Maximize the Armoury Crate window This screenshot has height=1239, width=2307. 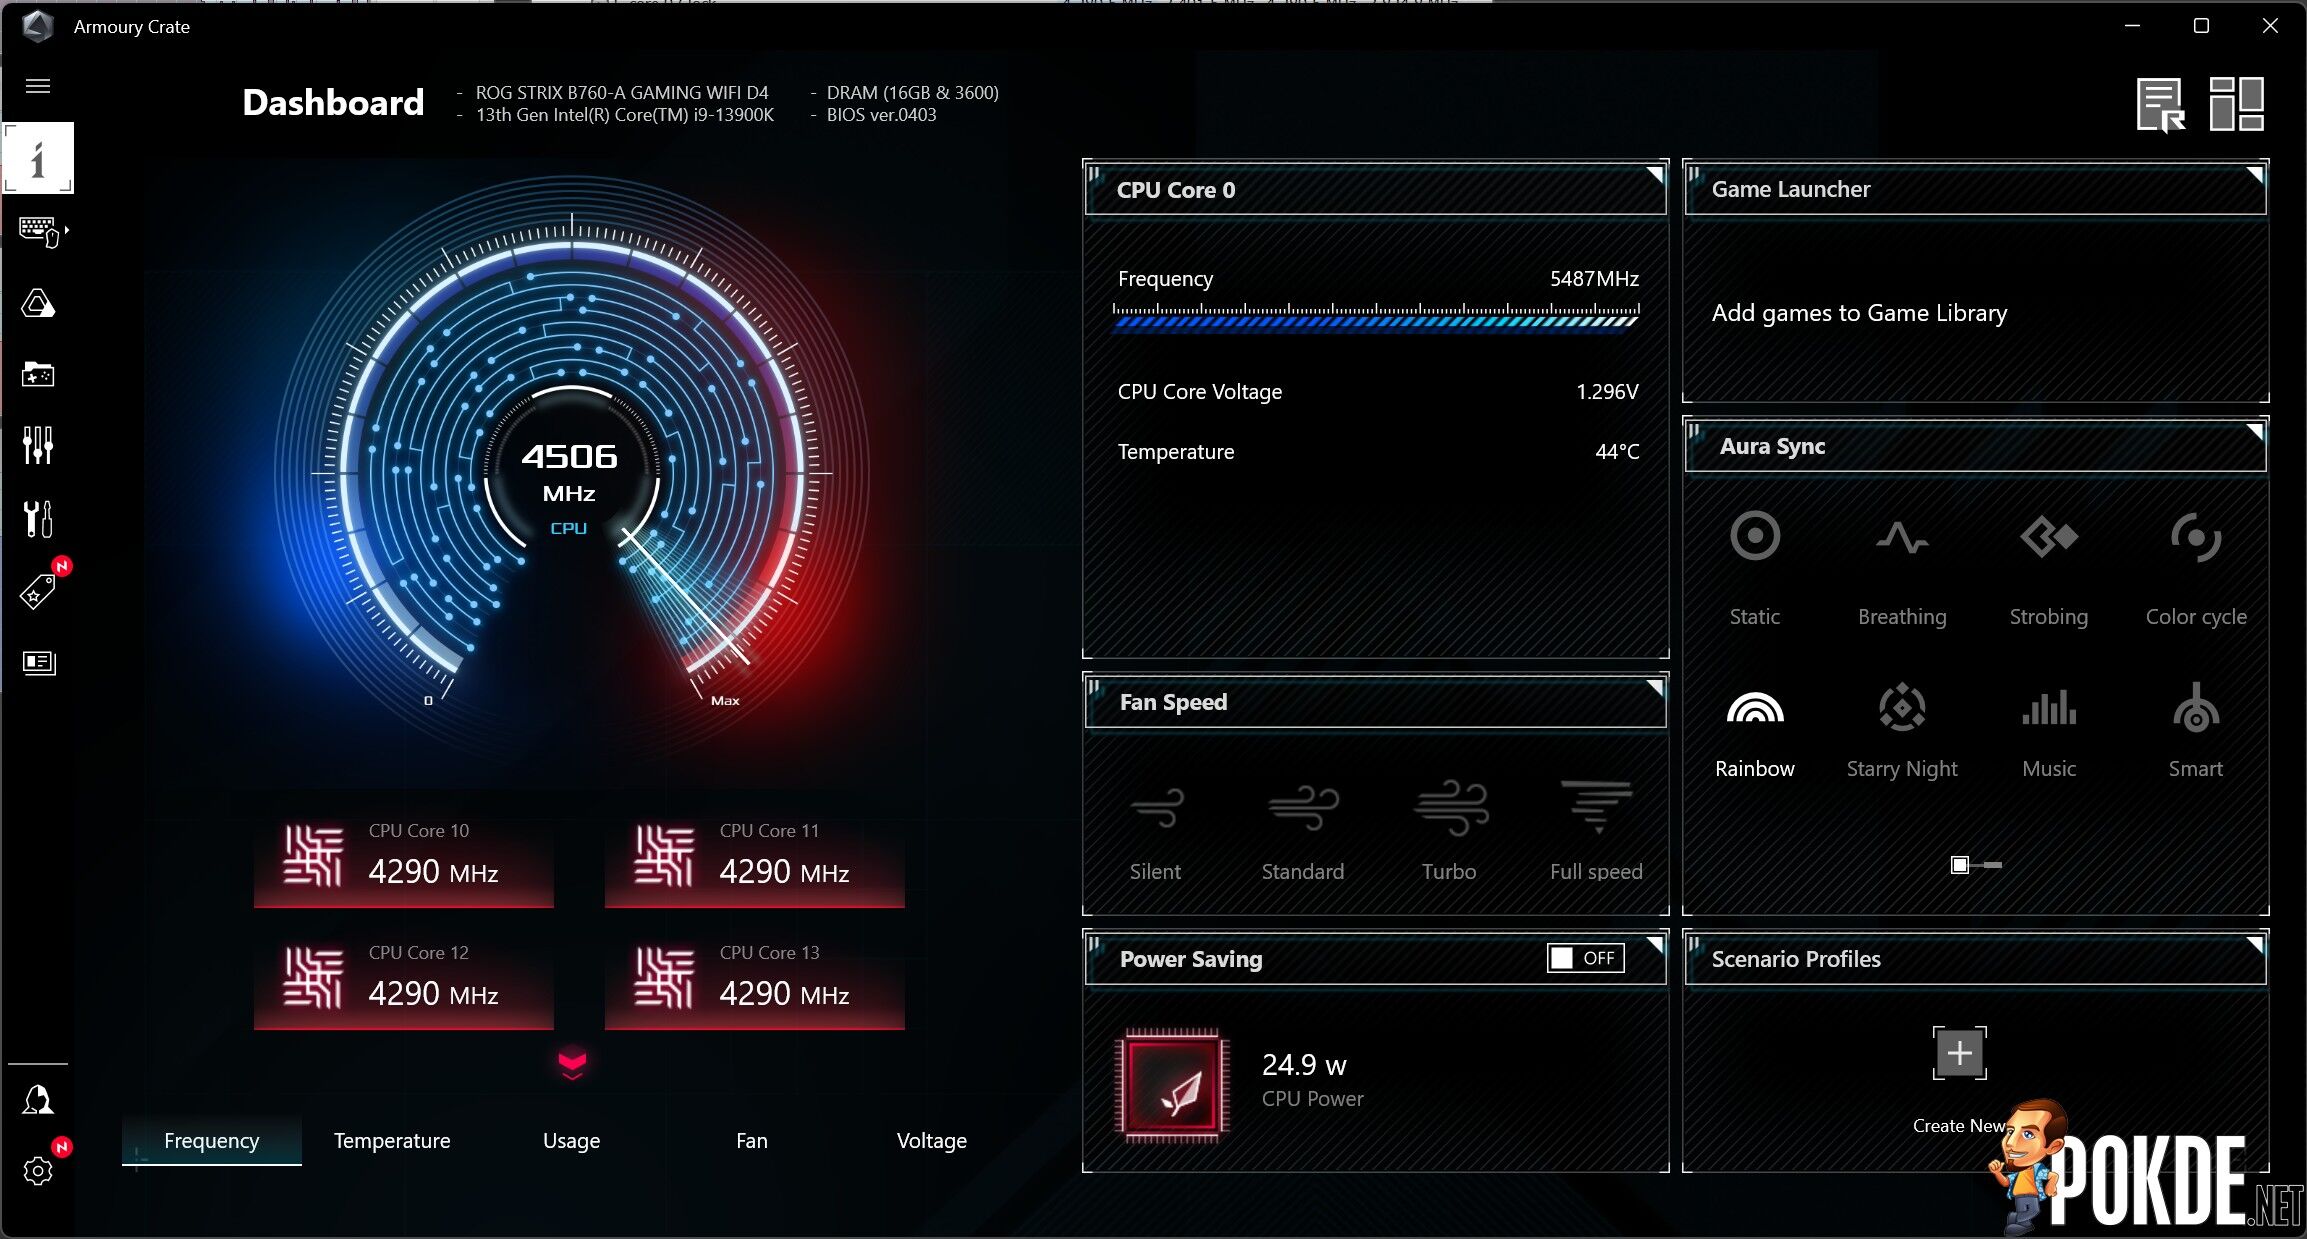(x=2201, y=26)
